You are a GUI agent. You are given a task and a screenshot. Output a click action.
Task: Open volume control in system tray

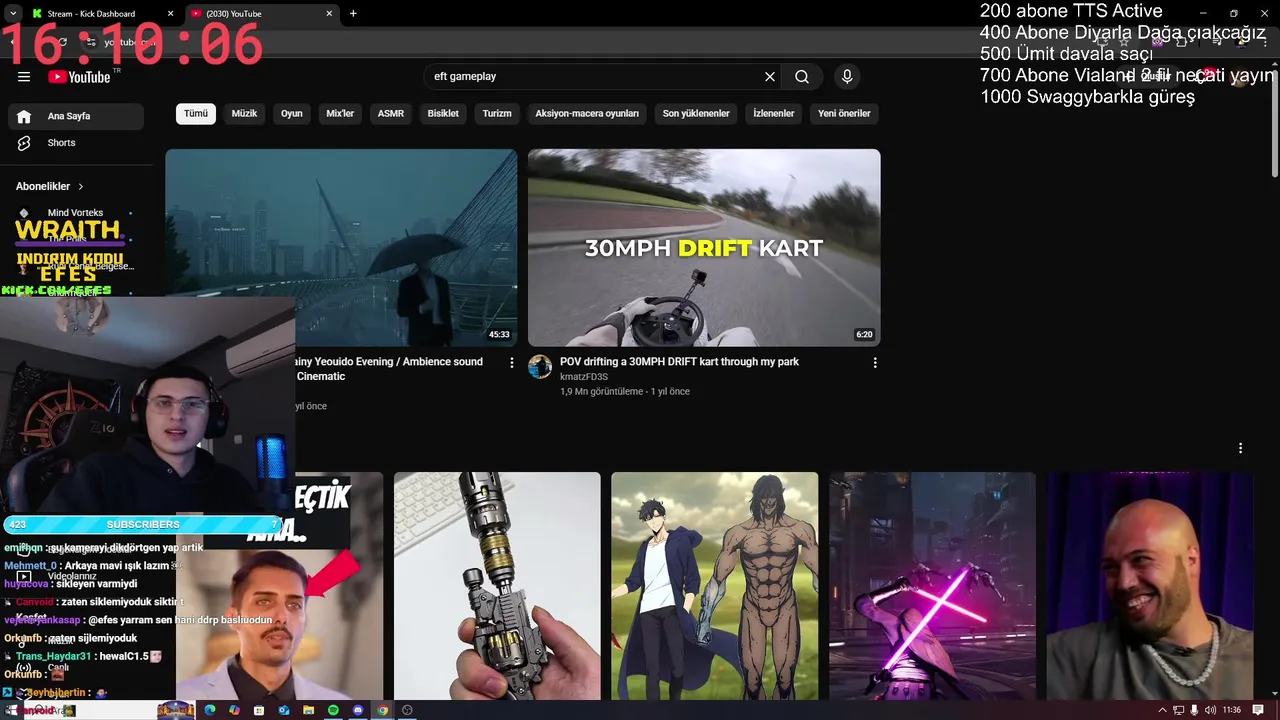1210,710
